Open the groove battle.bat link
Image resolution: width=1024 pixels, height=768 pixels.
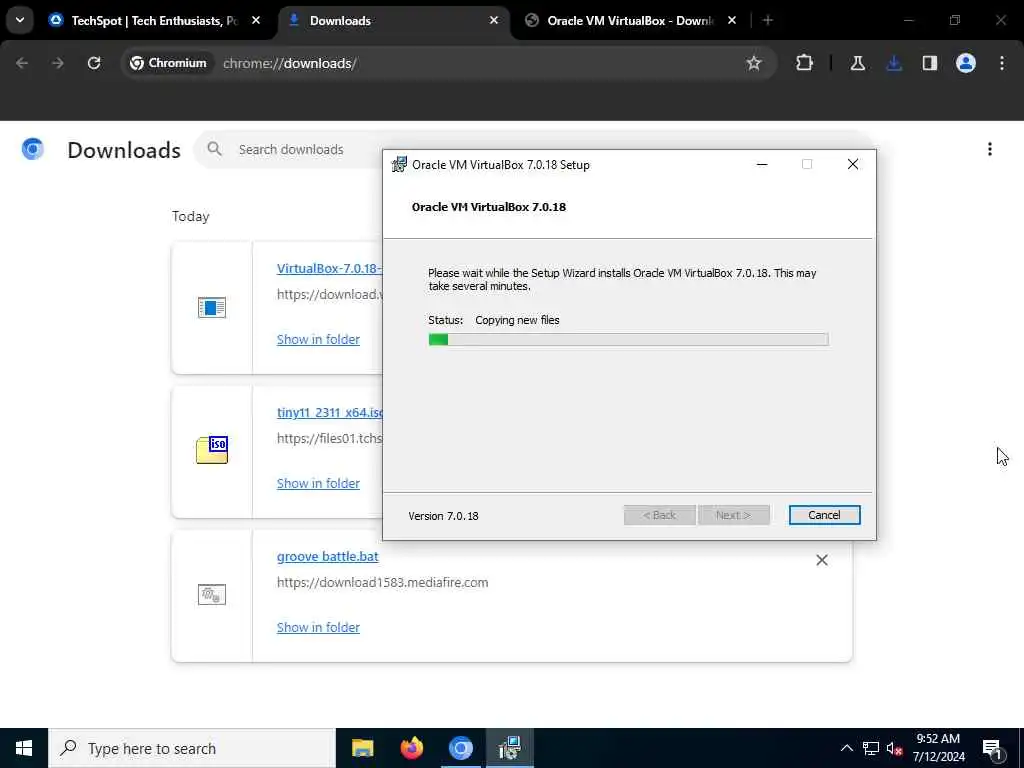(x=327, y=556)
